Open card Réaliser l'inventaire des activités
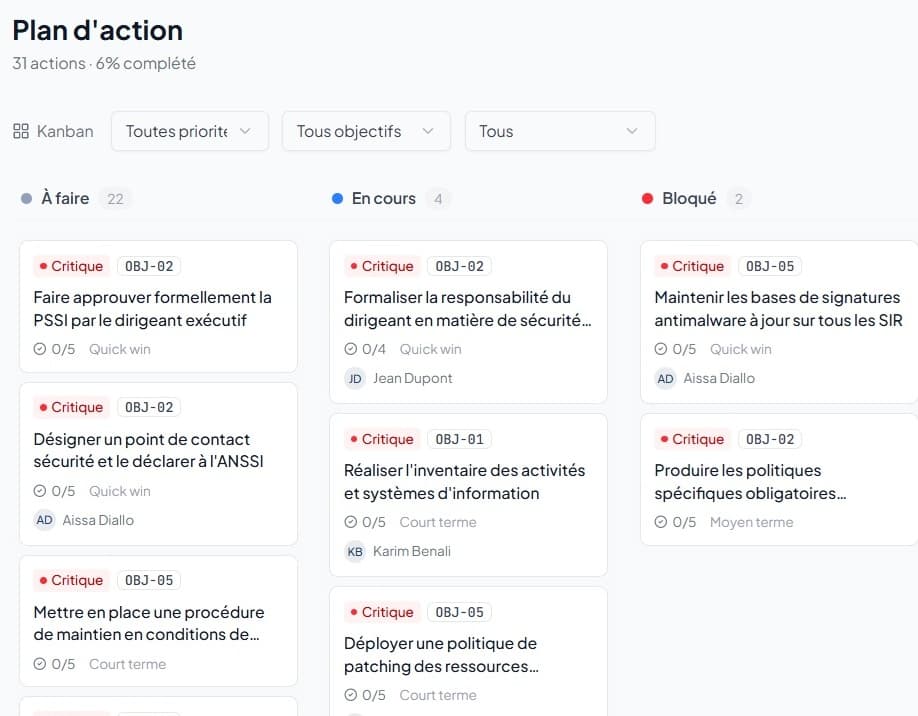The height and width of the screenshot is (716, 918). coord(464,481)
